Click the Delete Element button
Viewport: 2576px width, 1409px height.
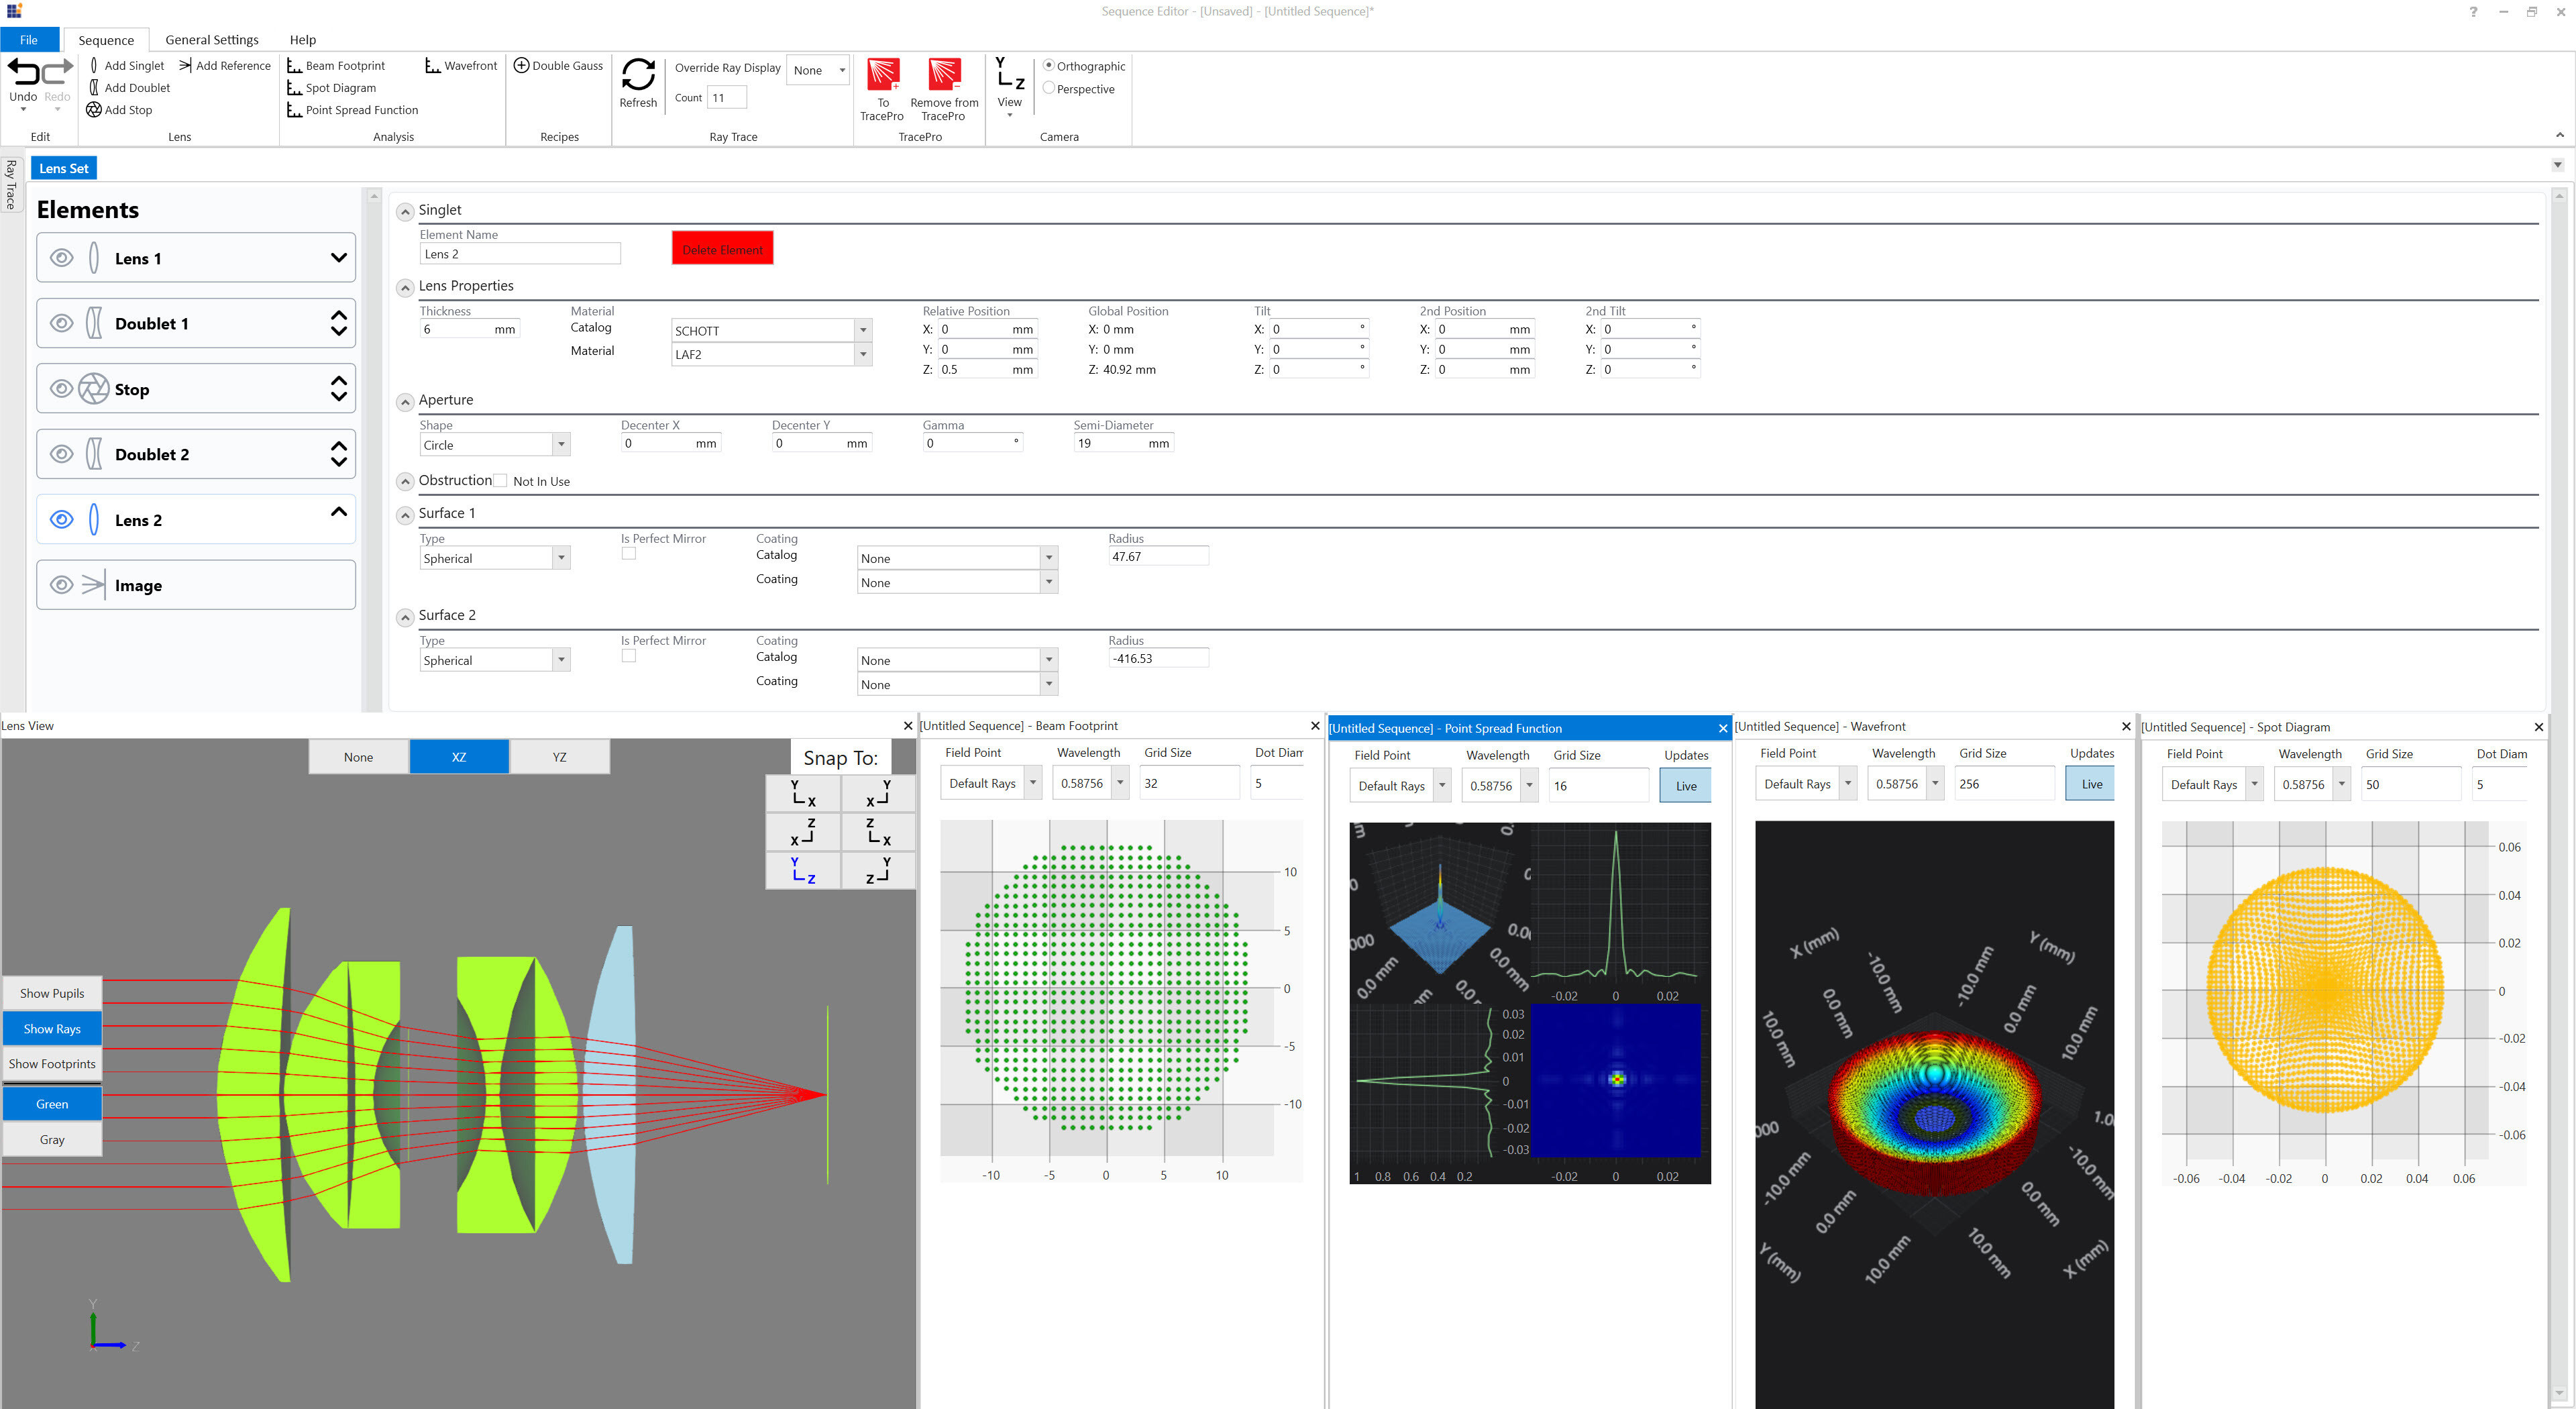(721, 248)
